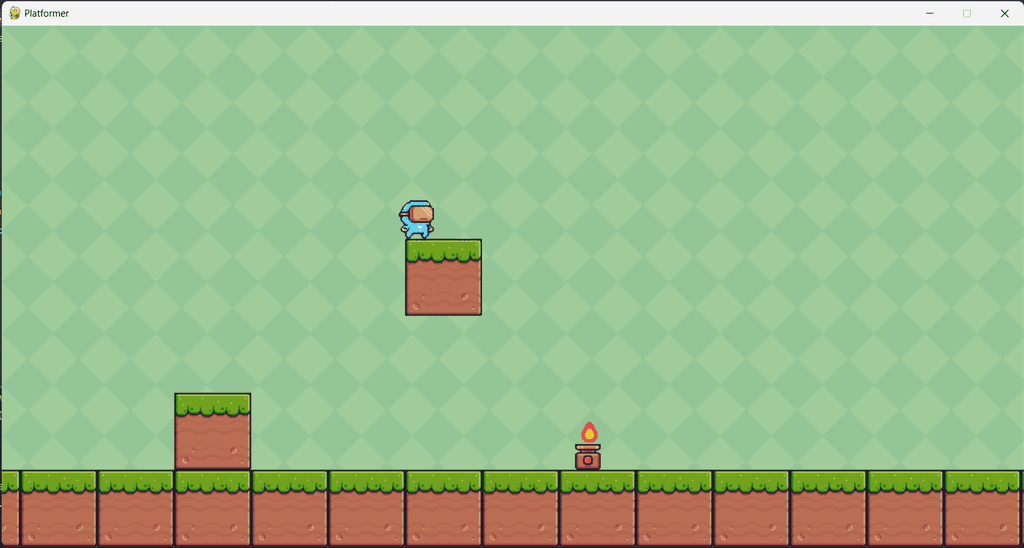Click the fire trap on the ground
The height and width of the screenshot is (548, 1024).
588,445
